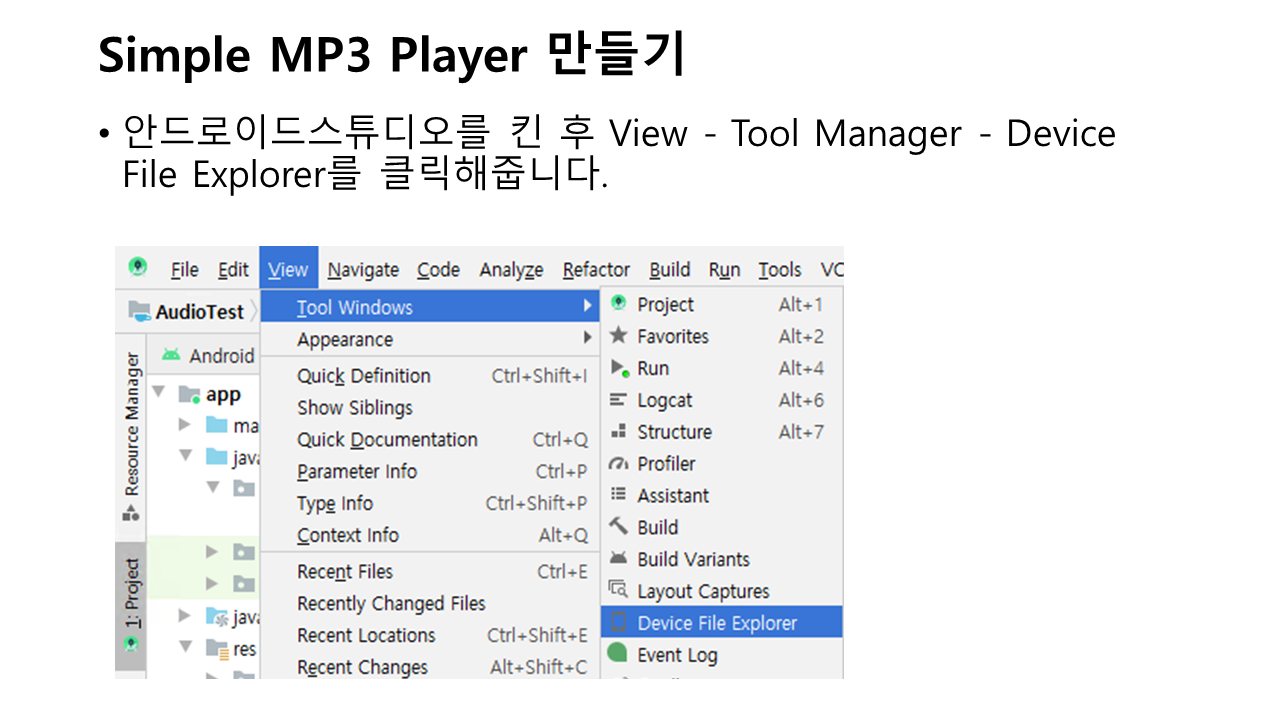The height and width of the screenshot is (720, 1280).
Task: Open the Navigate menu
Action: pyautogui.click(x=363, y=270)
